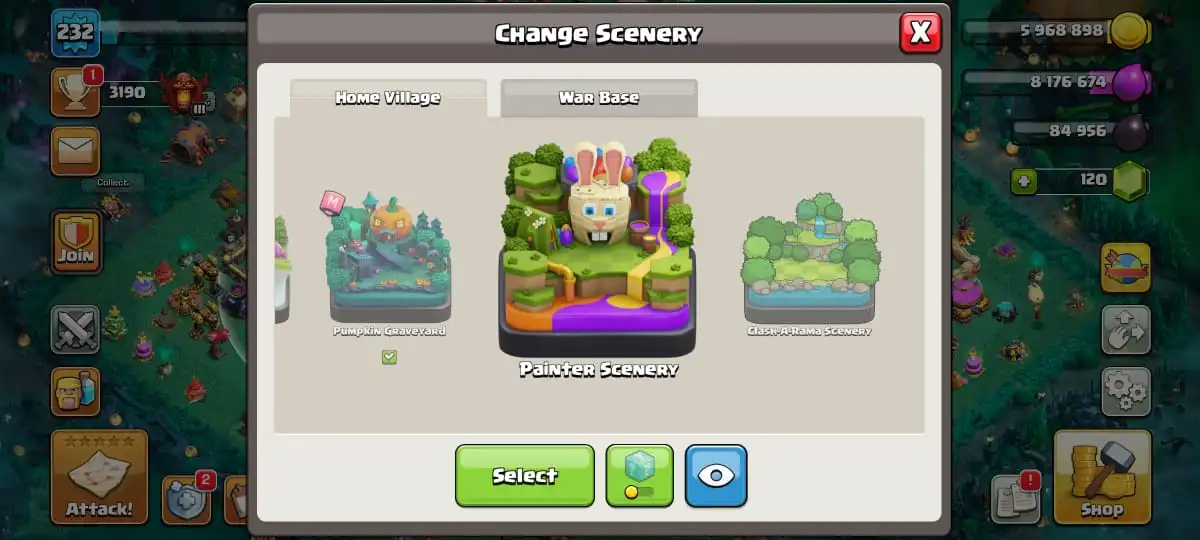Open the settings gears icon
The width and height of the screenshot is (1200, 540).
1126,391
